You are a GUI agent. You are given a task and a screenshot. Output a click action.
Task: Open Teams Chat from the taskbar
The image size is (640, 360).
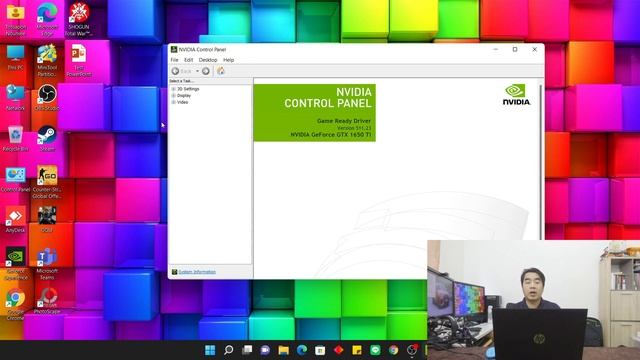pos(265,350)
